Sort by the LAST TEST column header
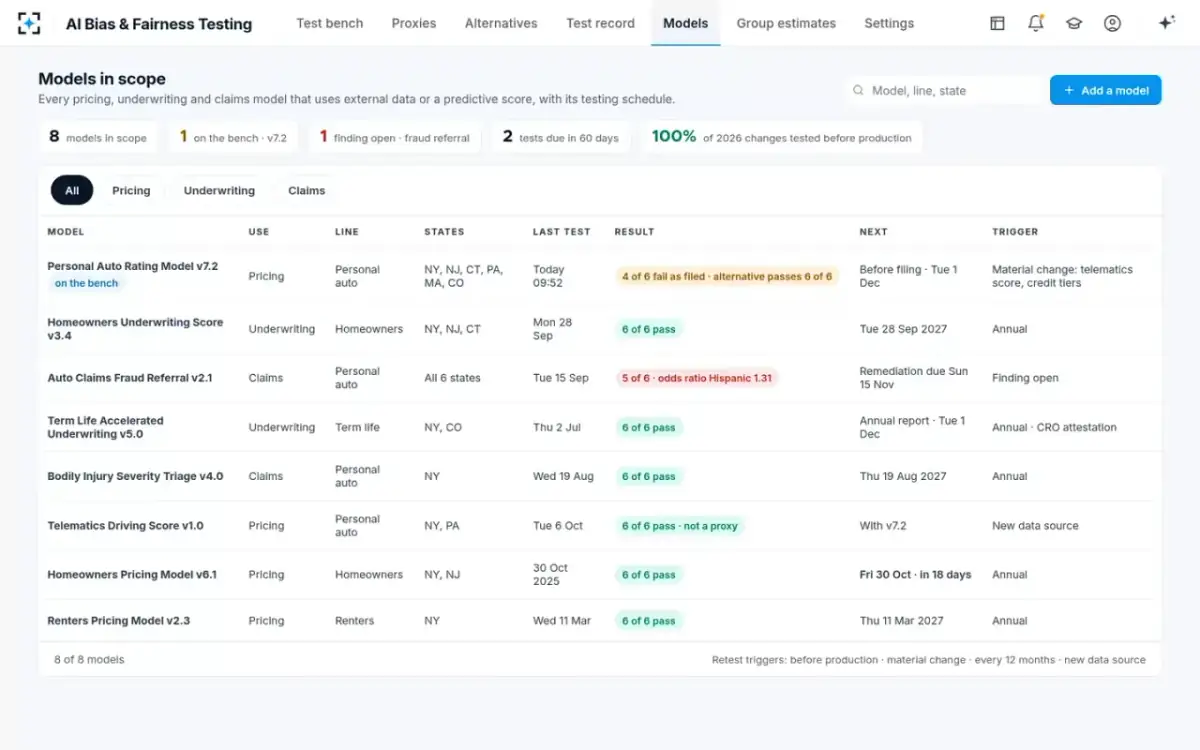The image size is (1200, 750). tap(561, 231)
